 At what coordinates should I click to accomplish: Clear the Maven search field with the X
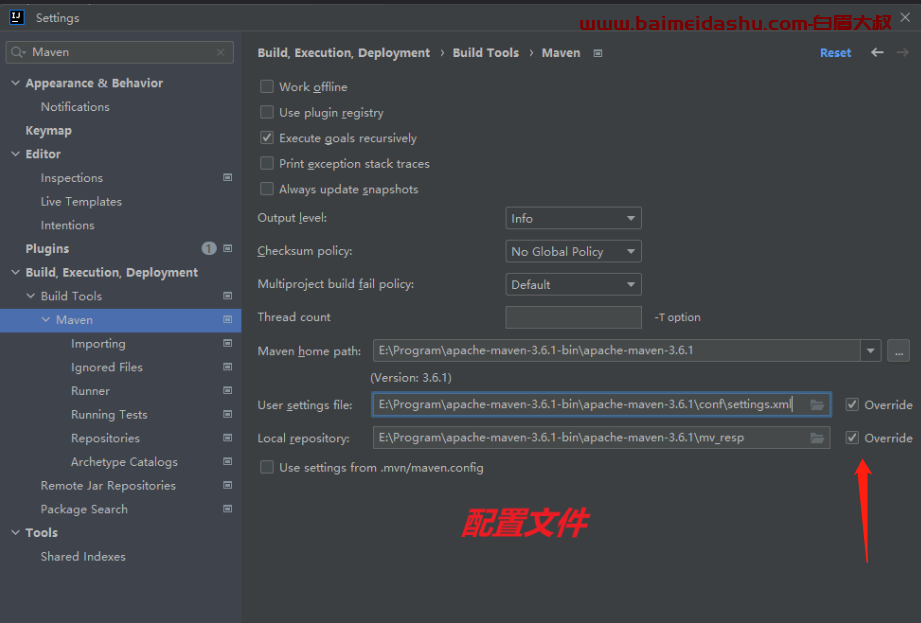point(220,52)
